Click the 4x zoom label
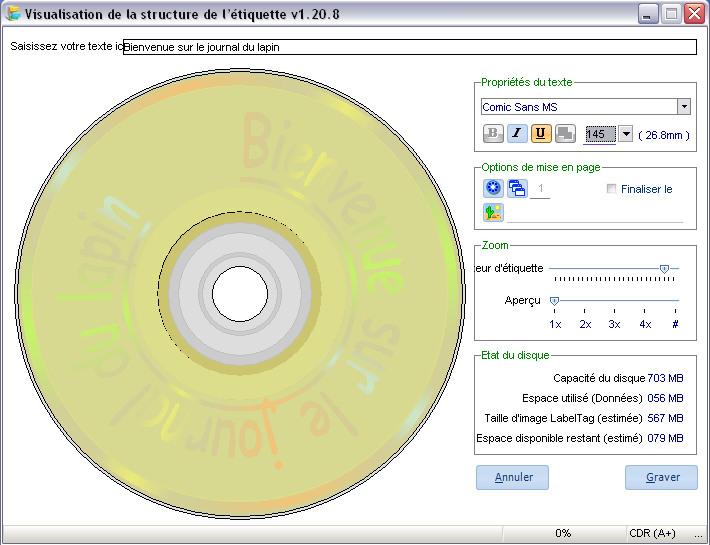Viewport: 710px width, 545px height. point(645,324)
